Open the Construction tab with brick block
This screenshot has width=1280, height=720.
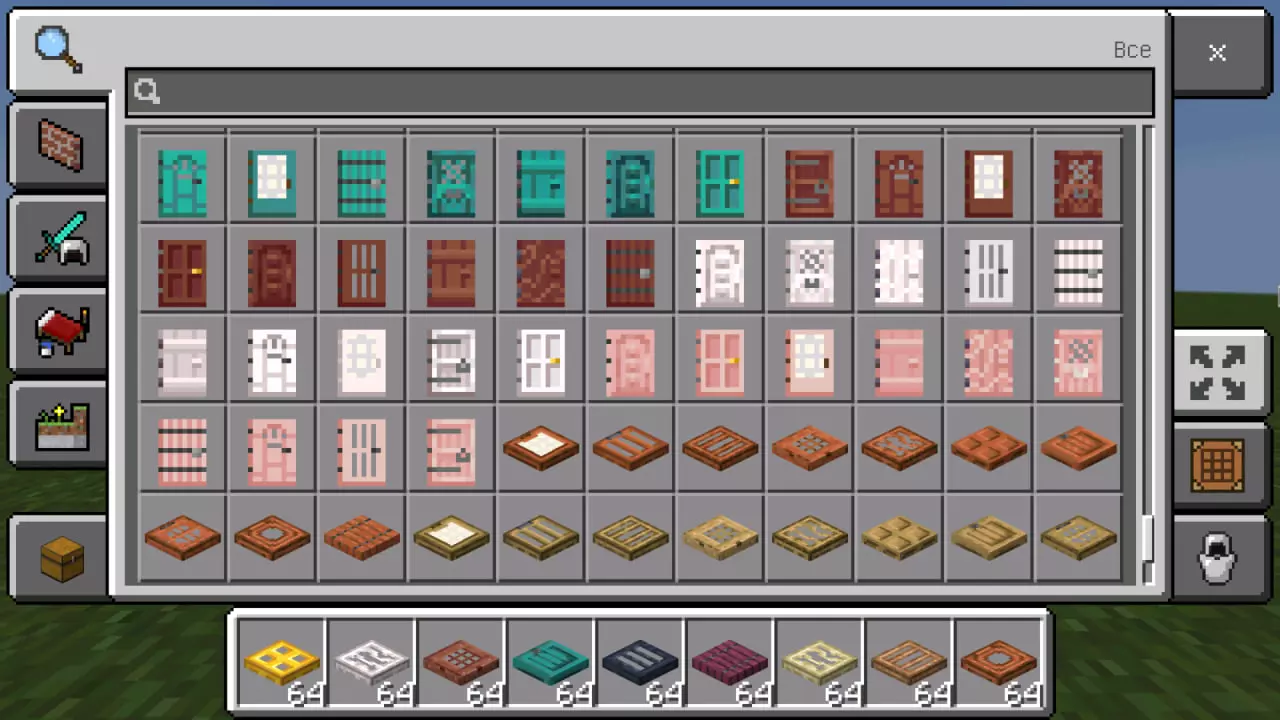pos(60,145)
